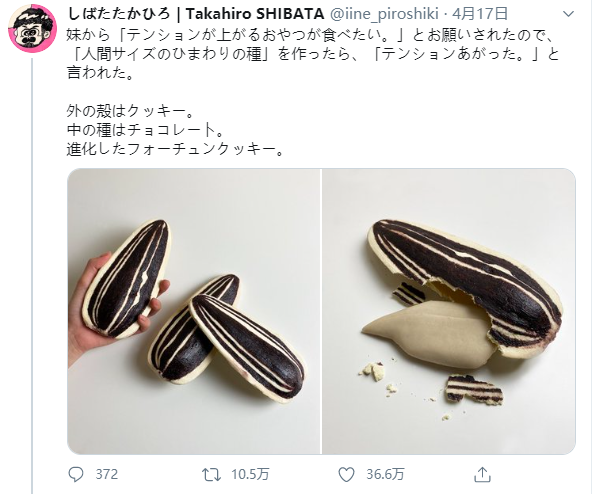Click the line 中の種はチョコレート
592x494 pixels.
point(146,130)
